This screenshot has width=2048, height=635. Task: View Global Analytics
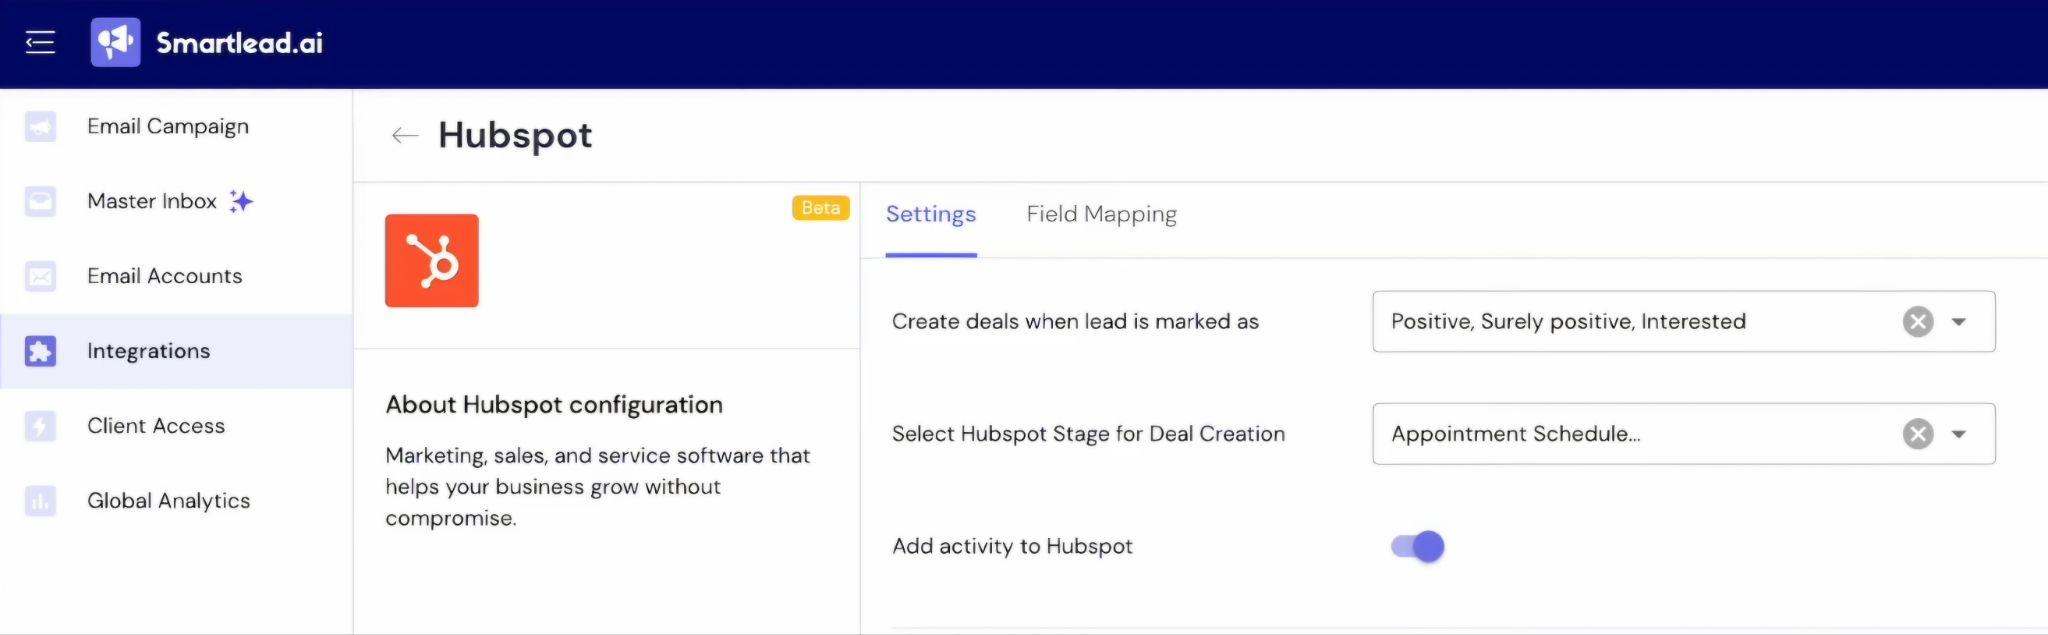coord(169,501)
